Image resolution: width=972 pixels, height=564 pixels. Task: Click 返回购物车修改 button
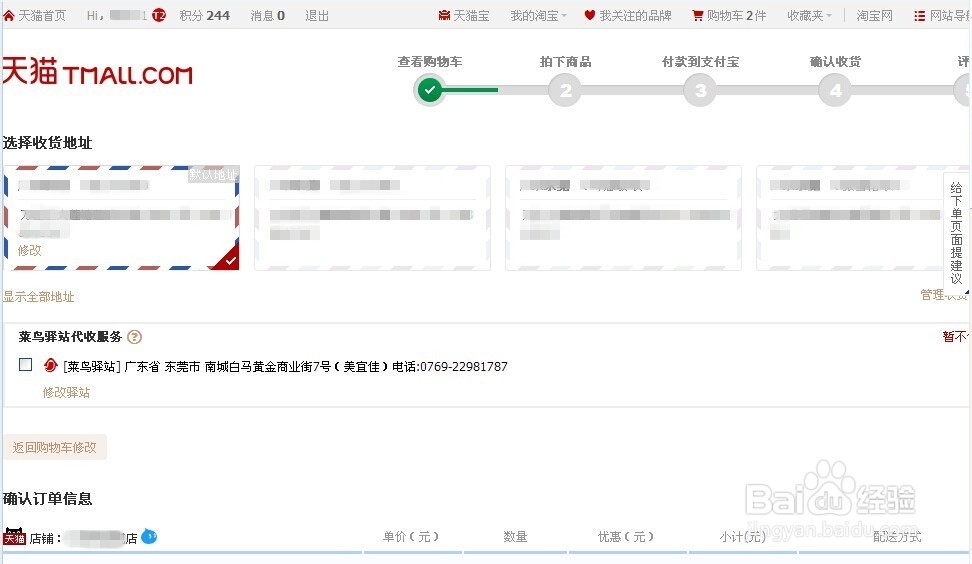55,447
